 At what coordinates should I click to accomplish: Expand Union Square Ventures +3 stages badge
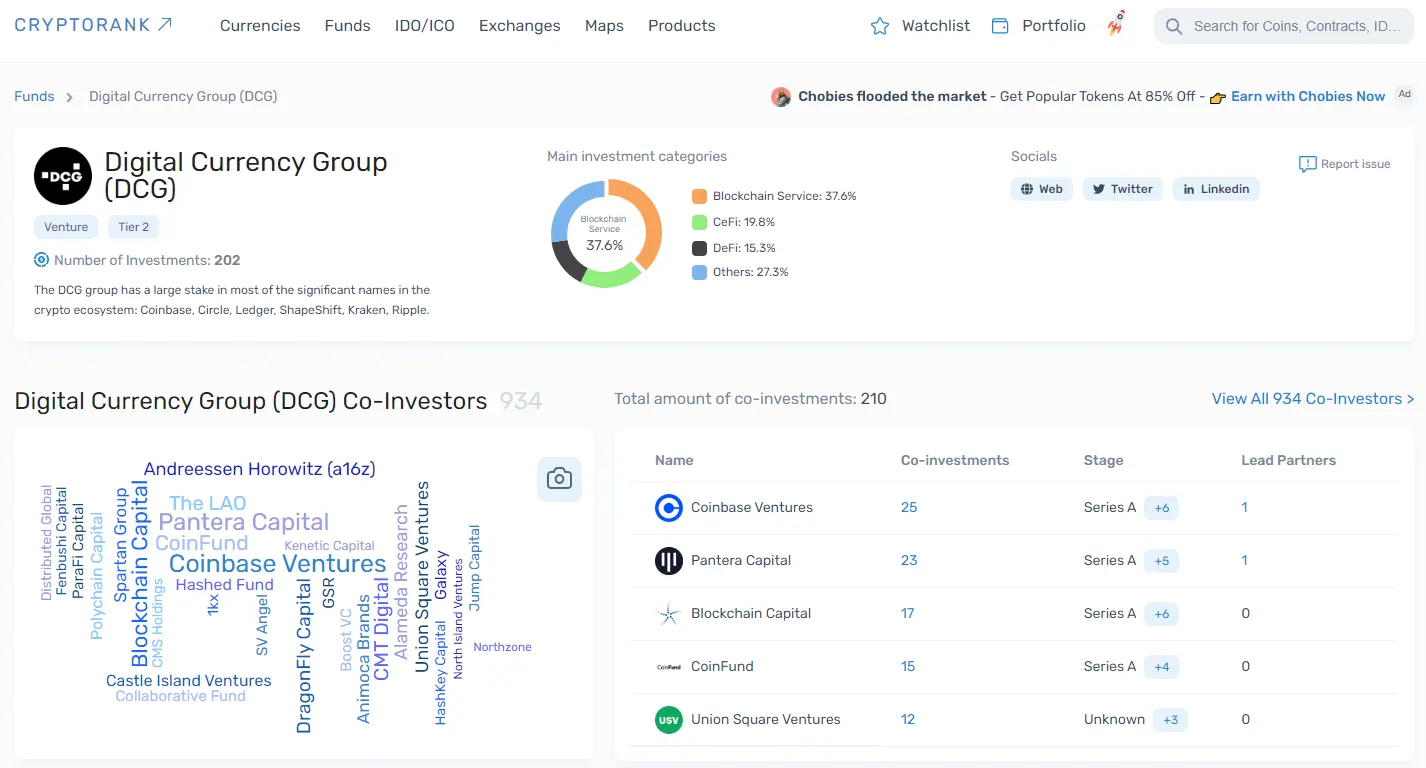coord(1170,720)
